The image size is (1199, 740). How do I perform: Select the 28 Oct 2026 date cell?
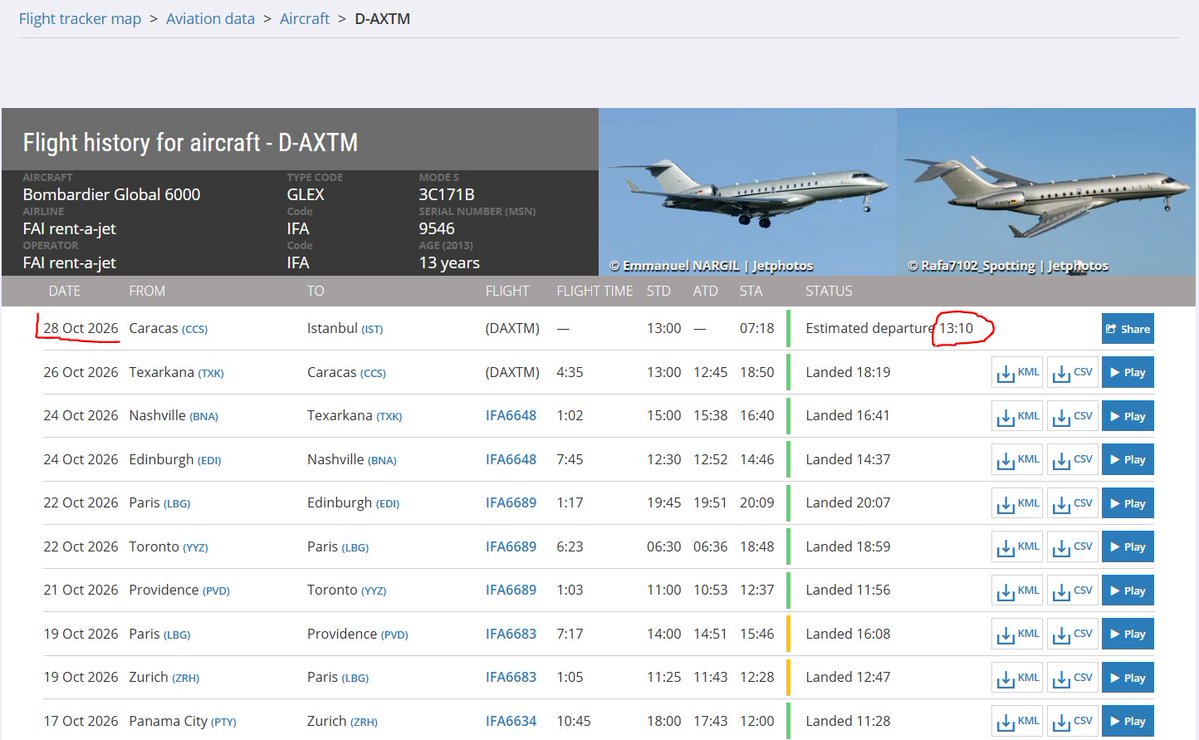pos(80,329)
